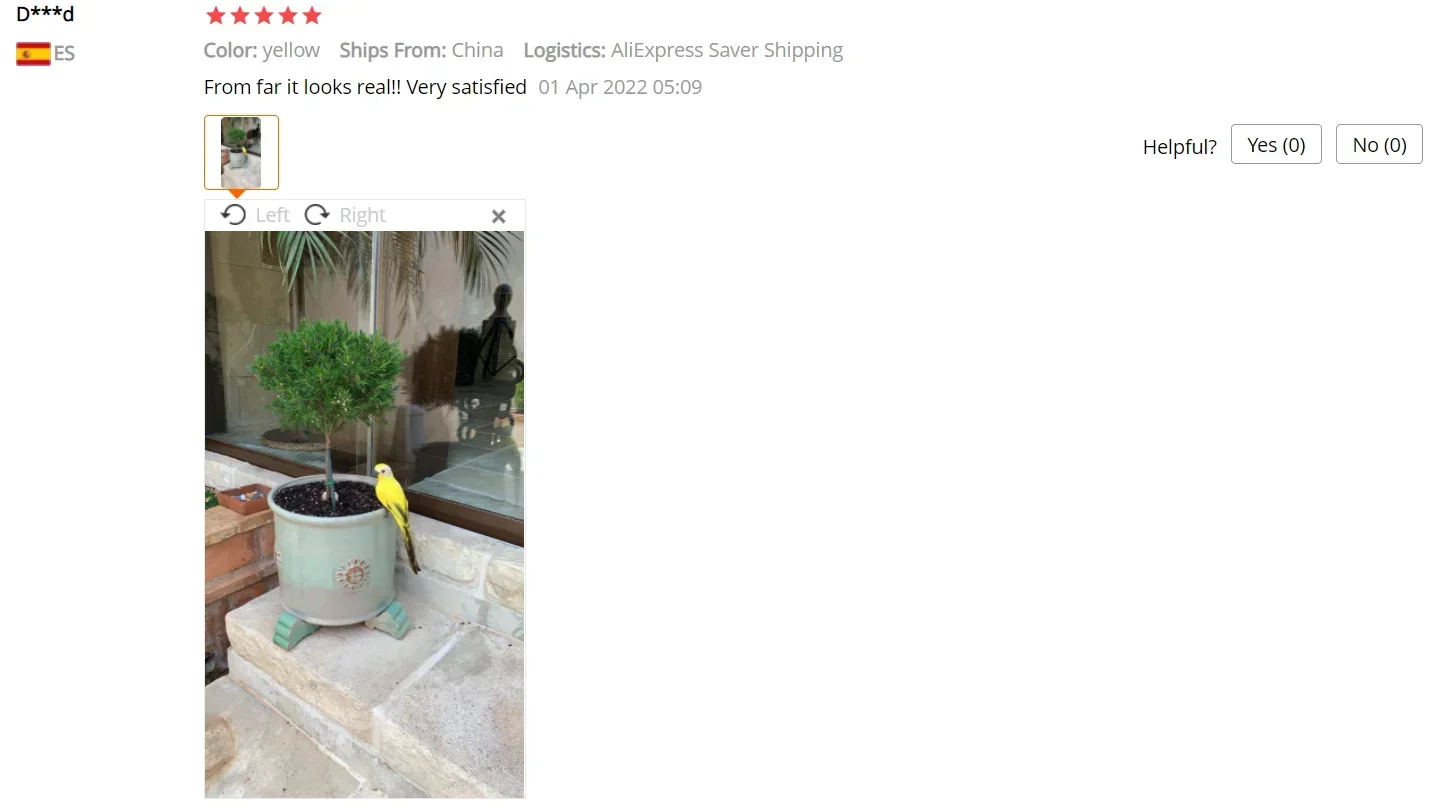Rotate the photo clockwise using the arrow icon

[317, 215]
